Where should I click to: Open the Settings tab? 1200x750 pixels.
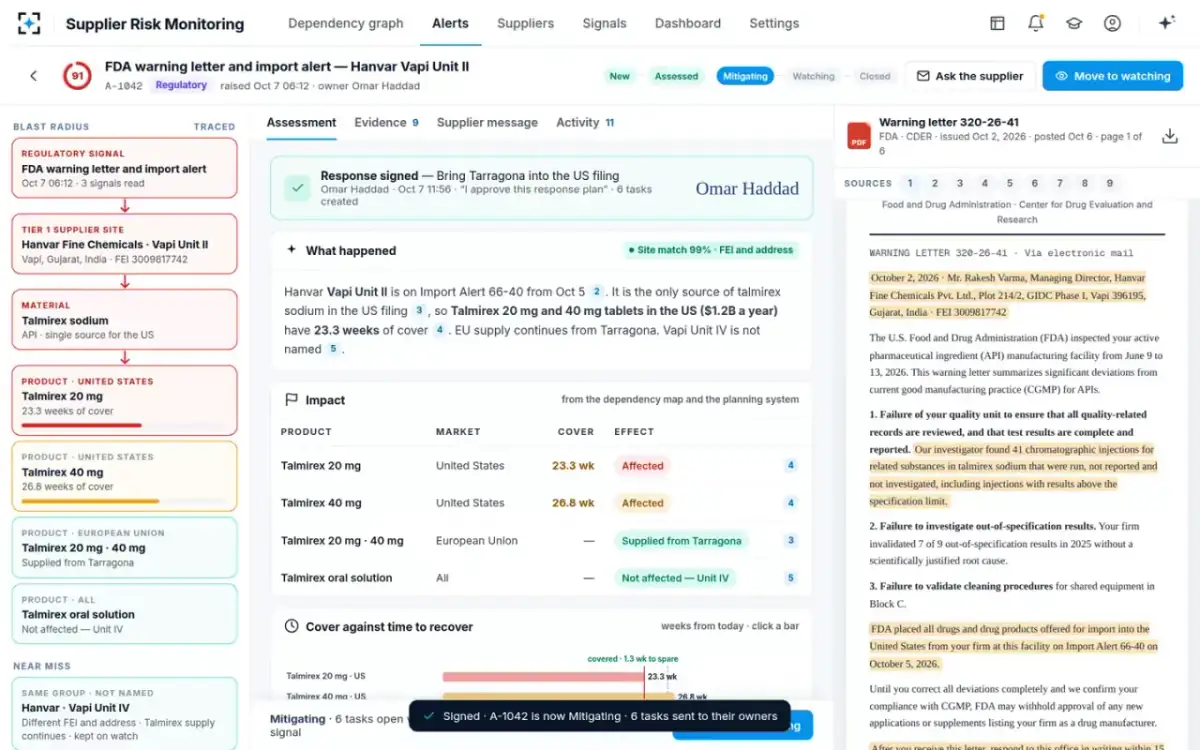click(x=774, y=23)
